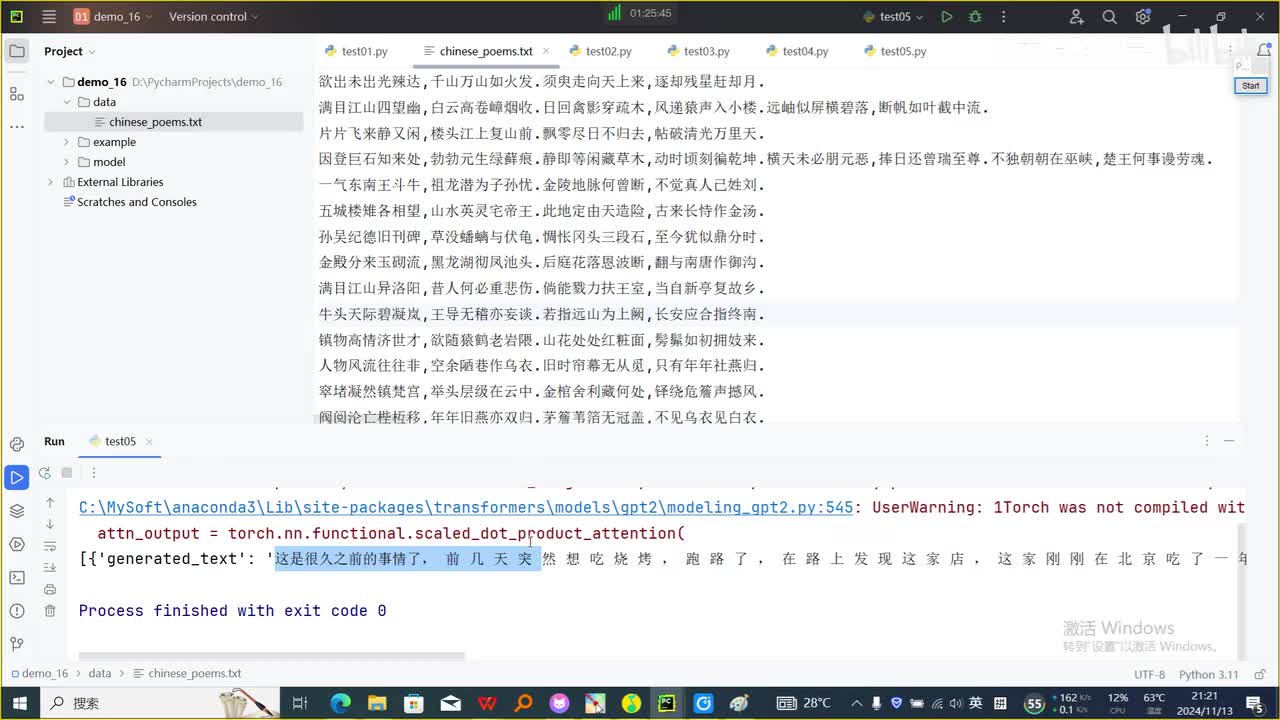
Task: Clear console with trash icon
Action: 50,611
